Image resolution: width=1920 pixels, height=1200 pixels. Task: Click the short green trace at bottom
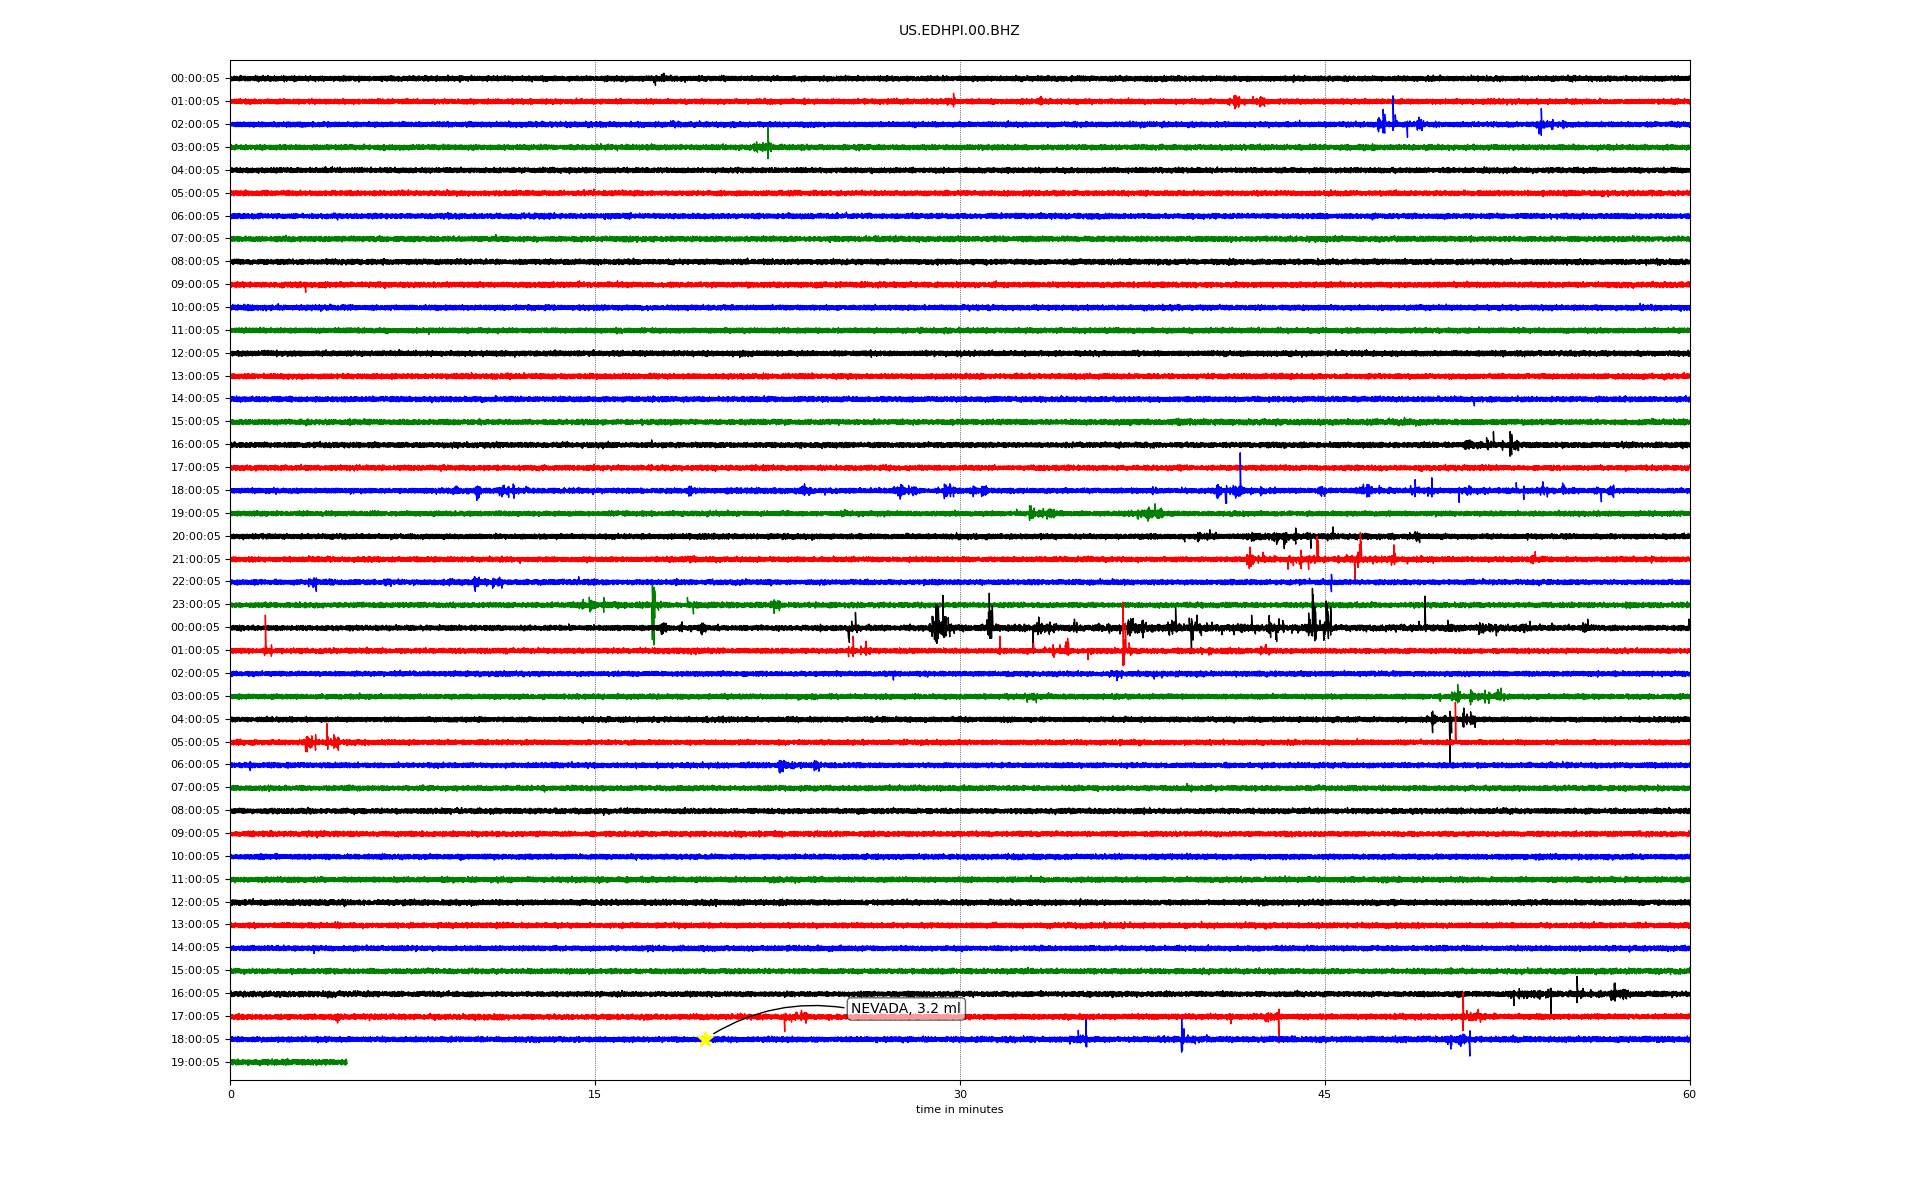[x=289, y=1062]
